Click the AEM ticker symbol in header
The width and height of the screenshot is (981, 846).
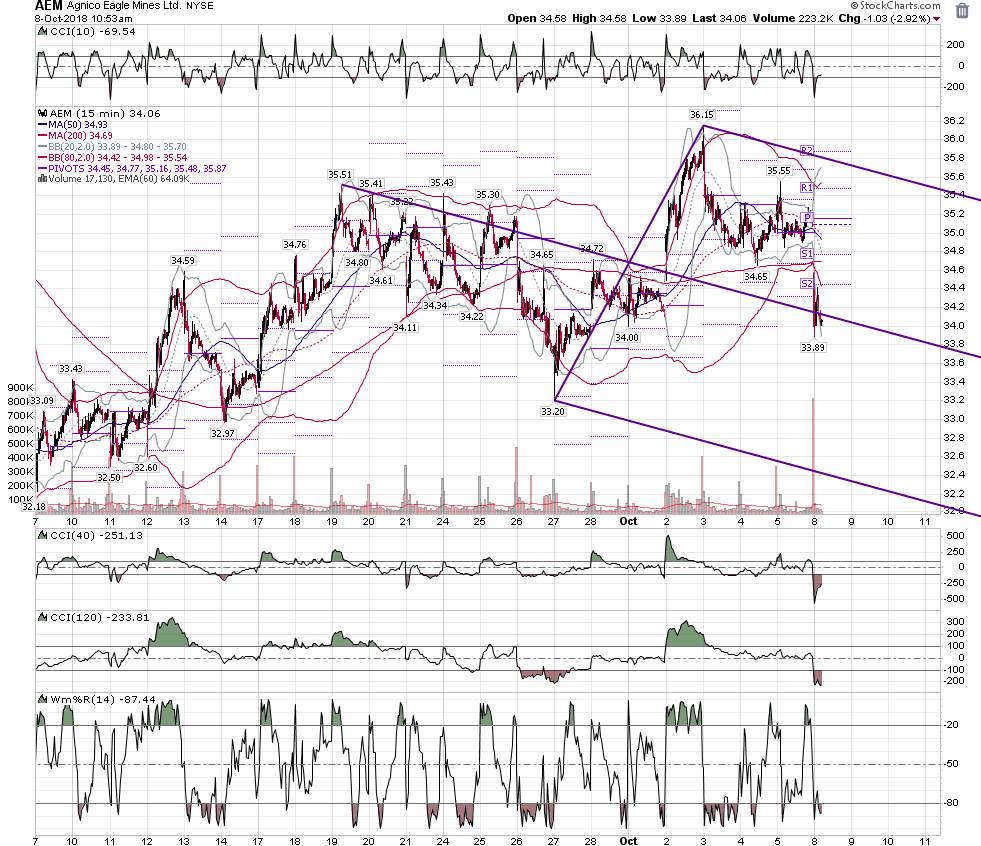coord(49,6)
